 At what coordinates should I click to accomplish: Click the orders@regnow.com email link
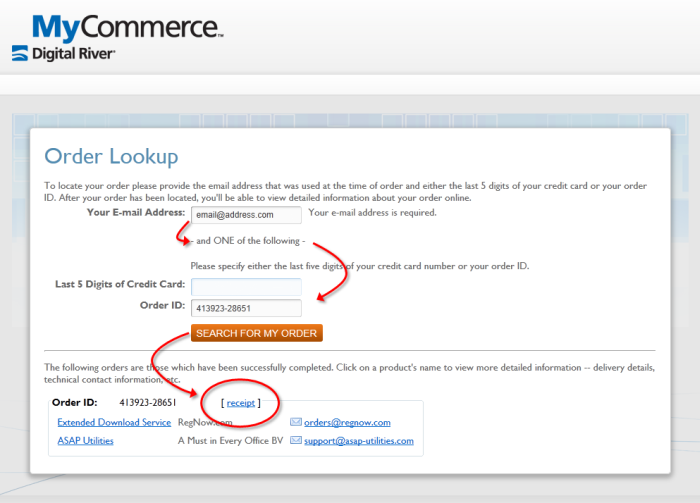(x=347, y=422)
